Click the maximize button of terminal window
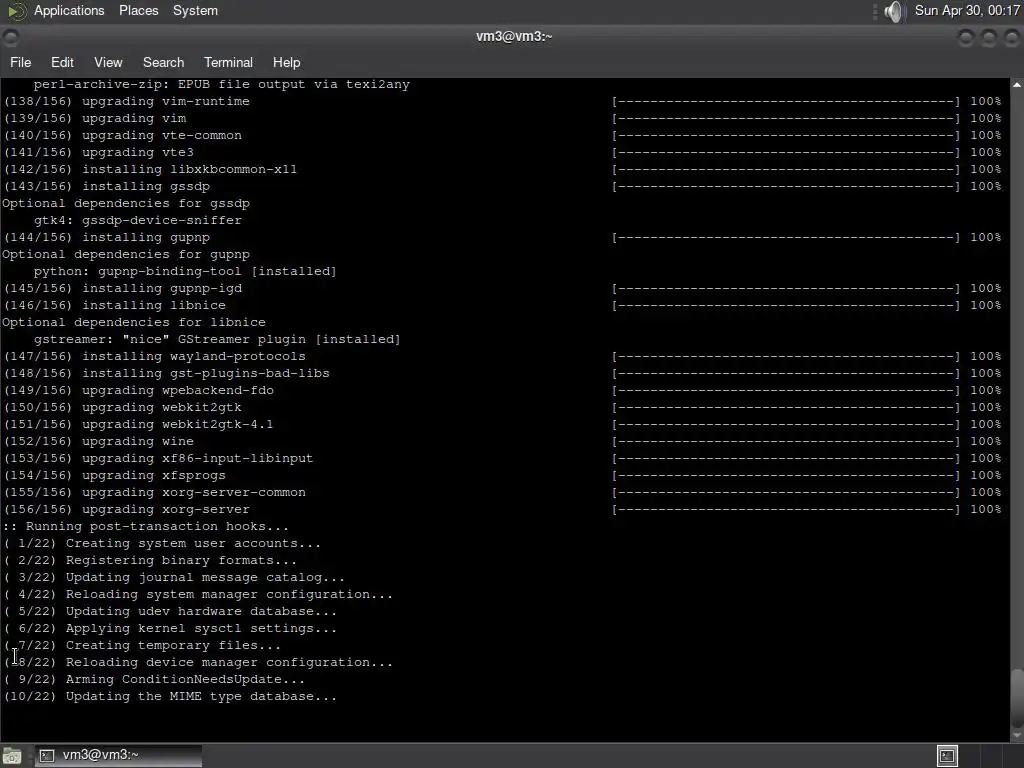 tap(989, 38)
